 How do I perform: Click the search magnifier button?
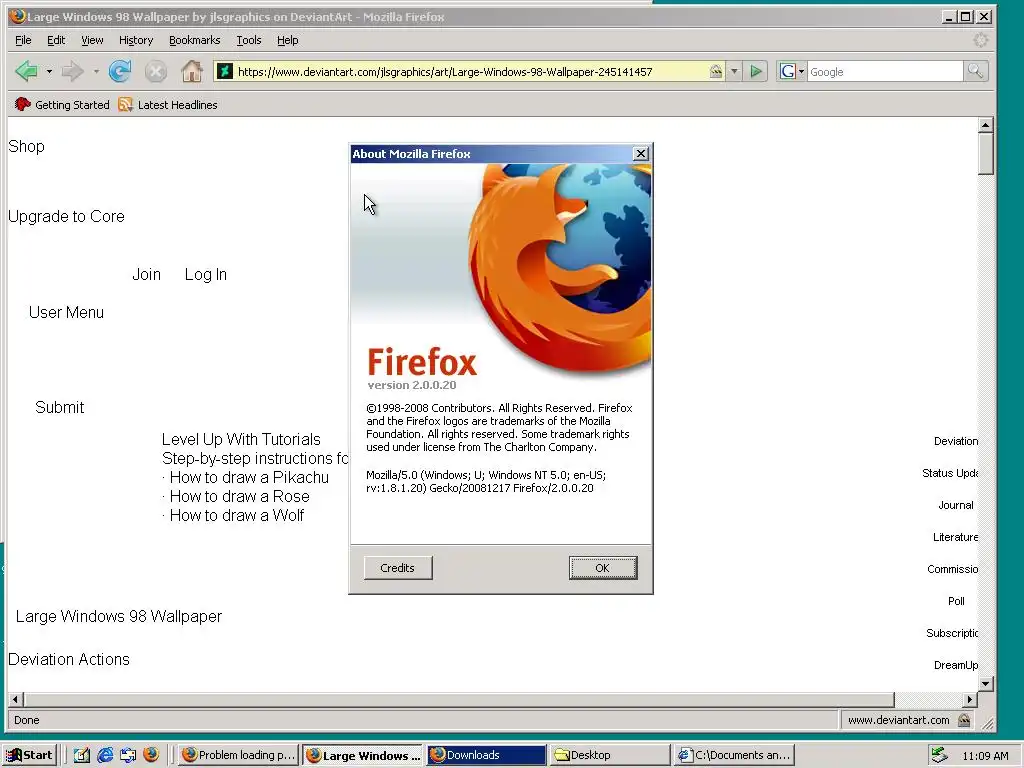(x=975, y=71)
